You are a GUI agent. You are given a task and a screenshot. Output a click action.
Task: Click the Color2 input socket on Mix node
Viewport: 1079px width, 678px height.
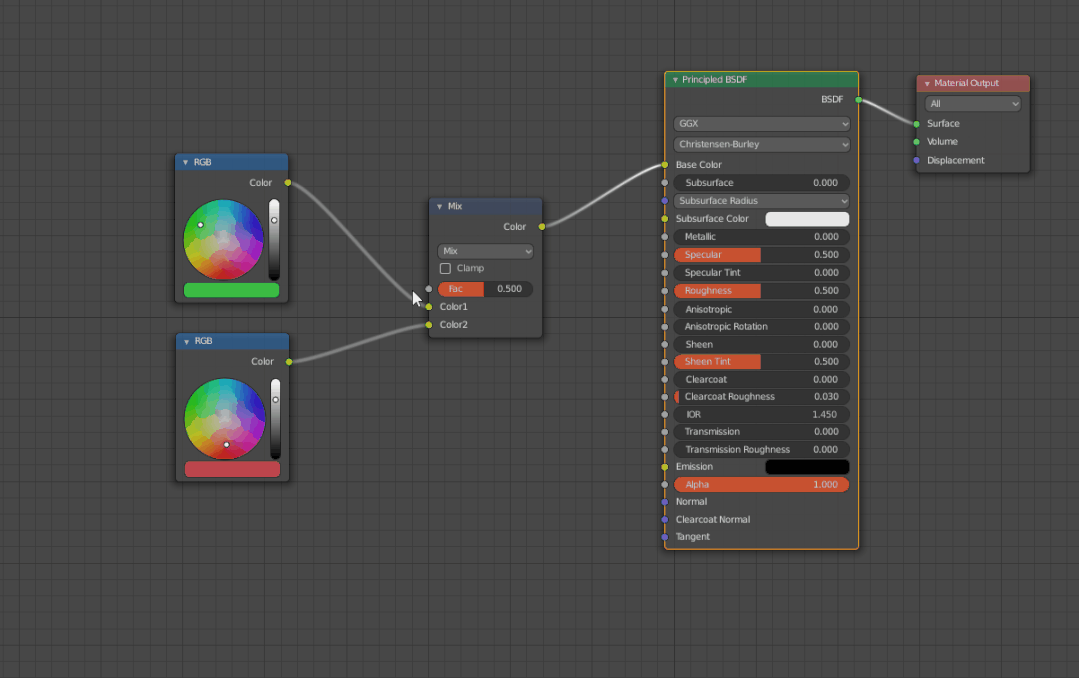(429, 325)
